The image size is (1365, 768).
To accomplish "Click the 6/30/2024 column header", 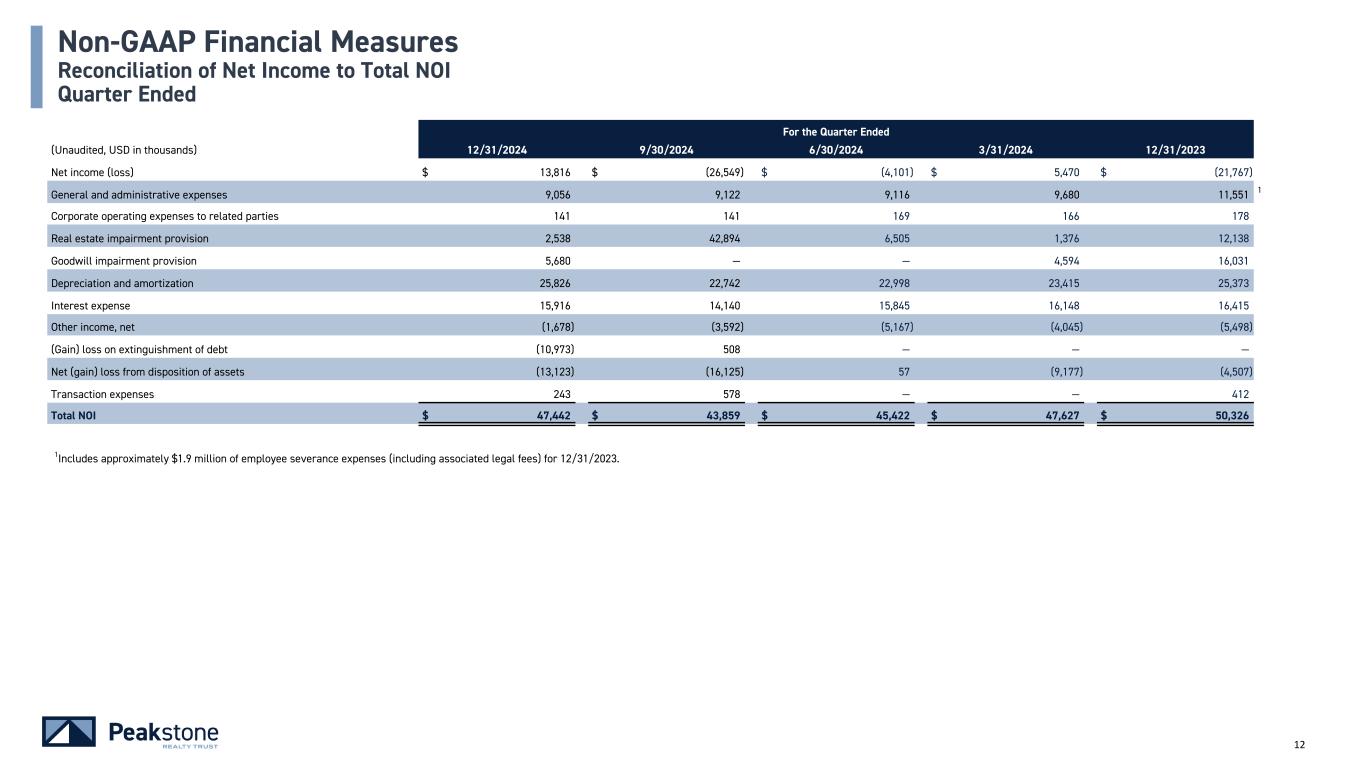I will 836,150.
